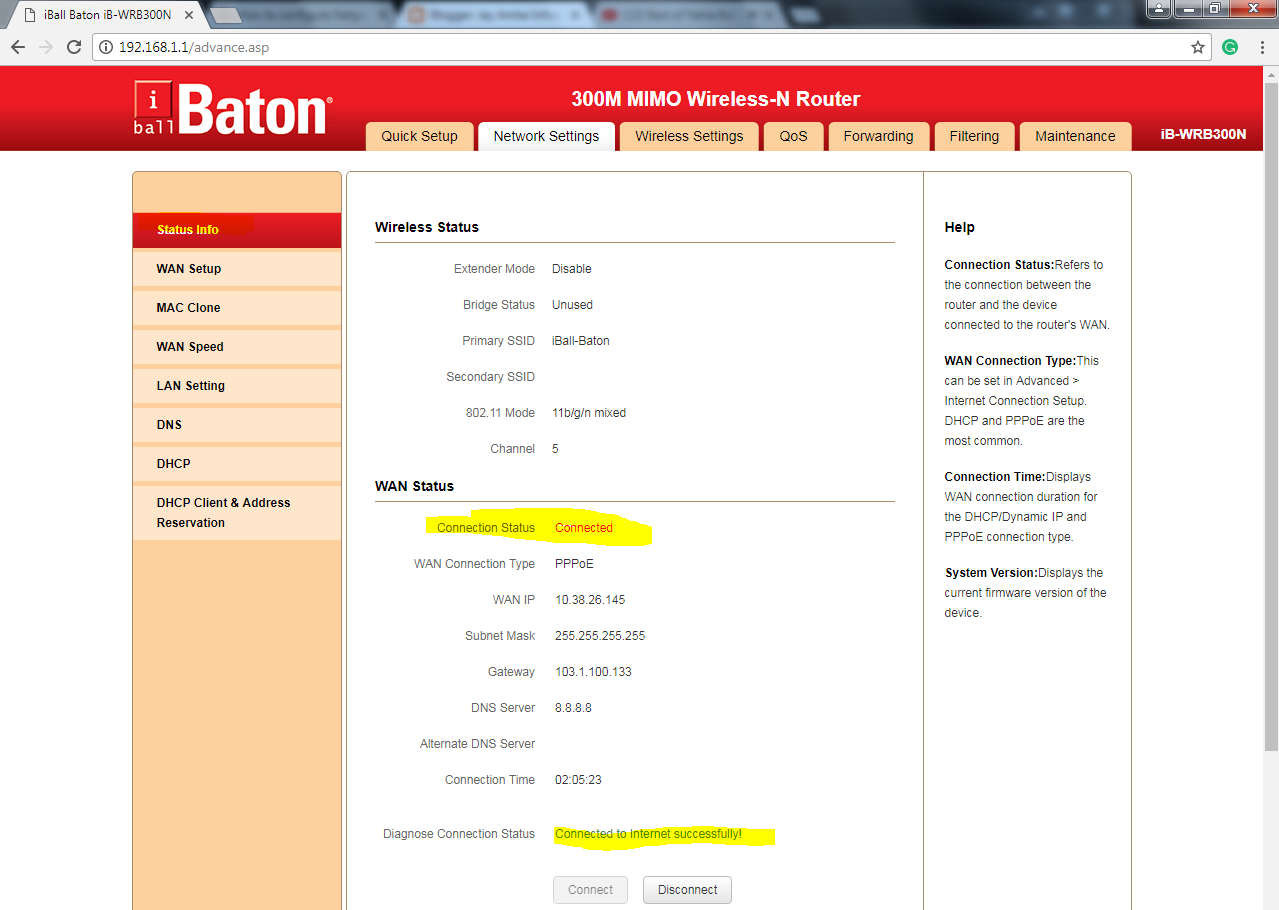The width and height of the screenshot is (1279, 910).
Task: Switch to the Forwarding tab
Action: click(878, 136)
